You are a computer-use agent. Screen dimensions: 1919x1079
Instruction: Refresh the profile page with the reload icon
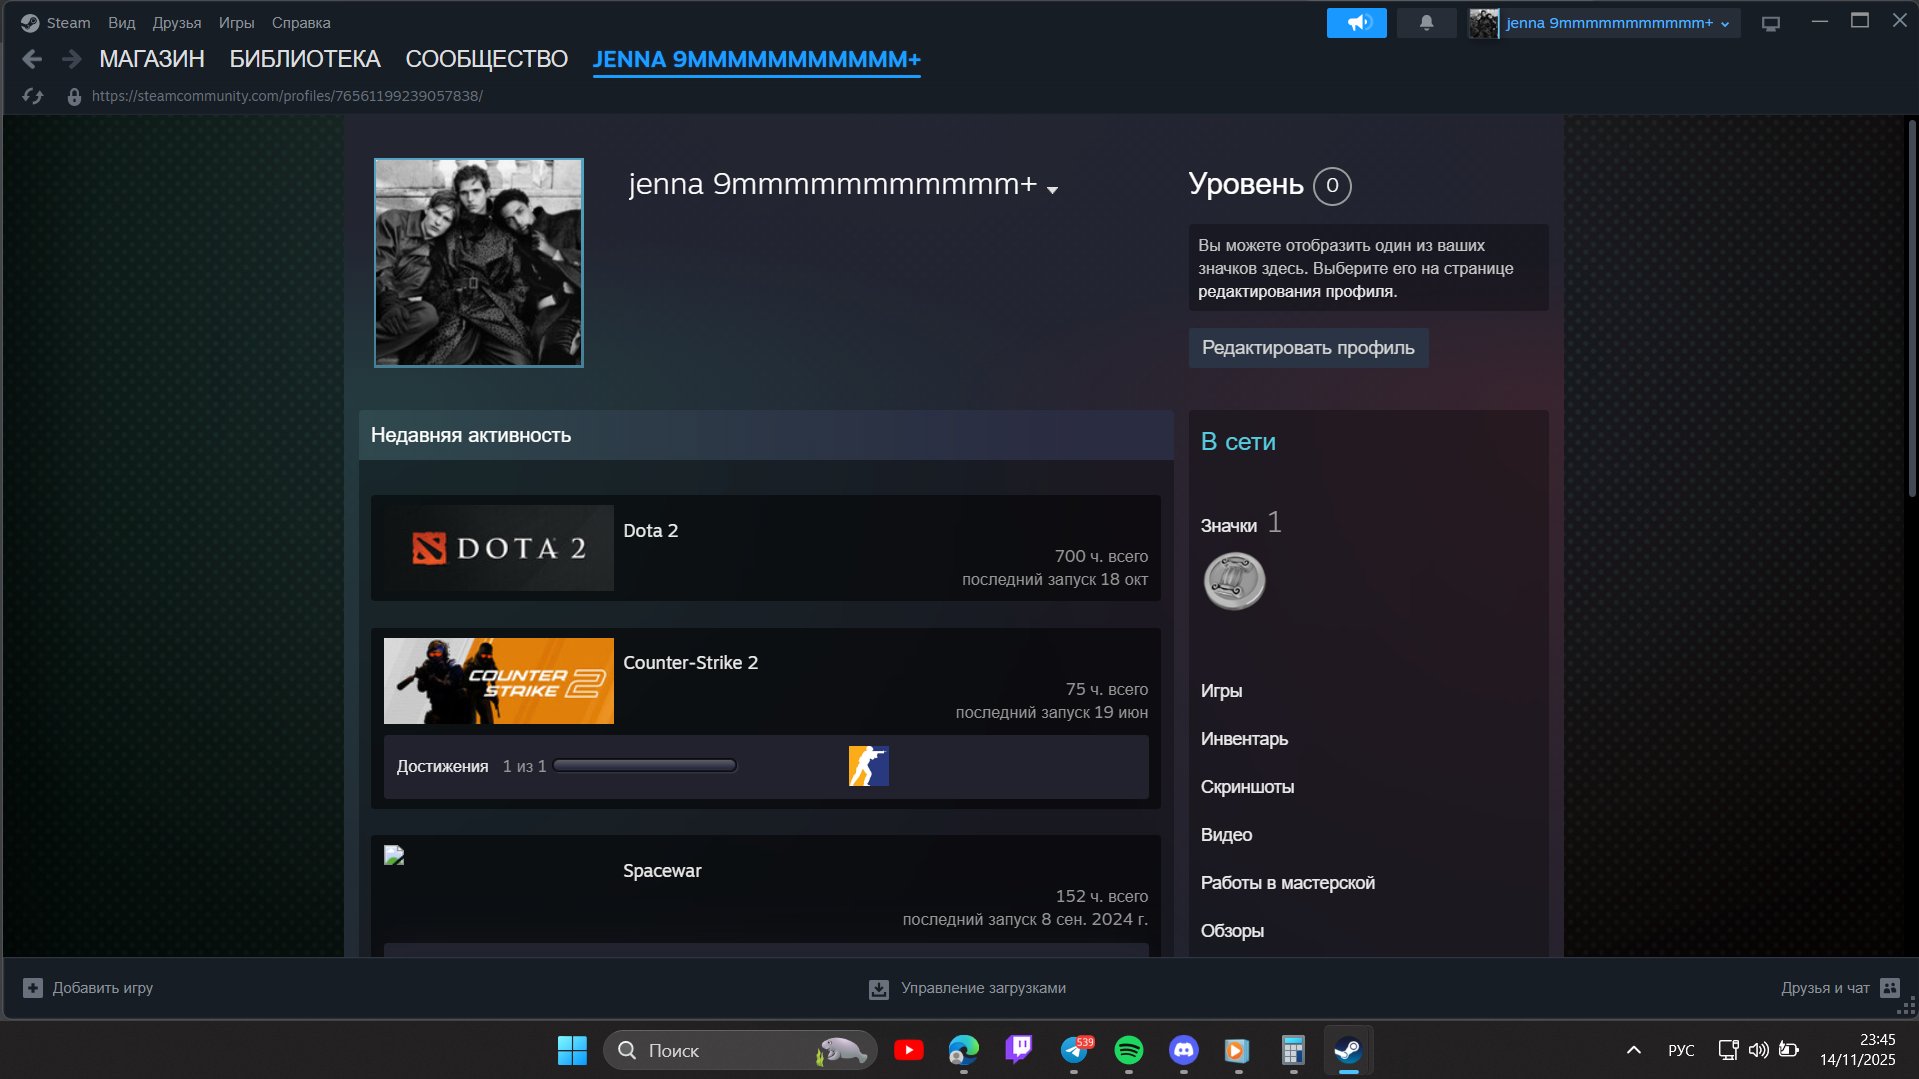(33, 95)
